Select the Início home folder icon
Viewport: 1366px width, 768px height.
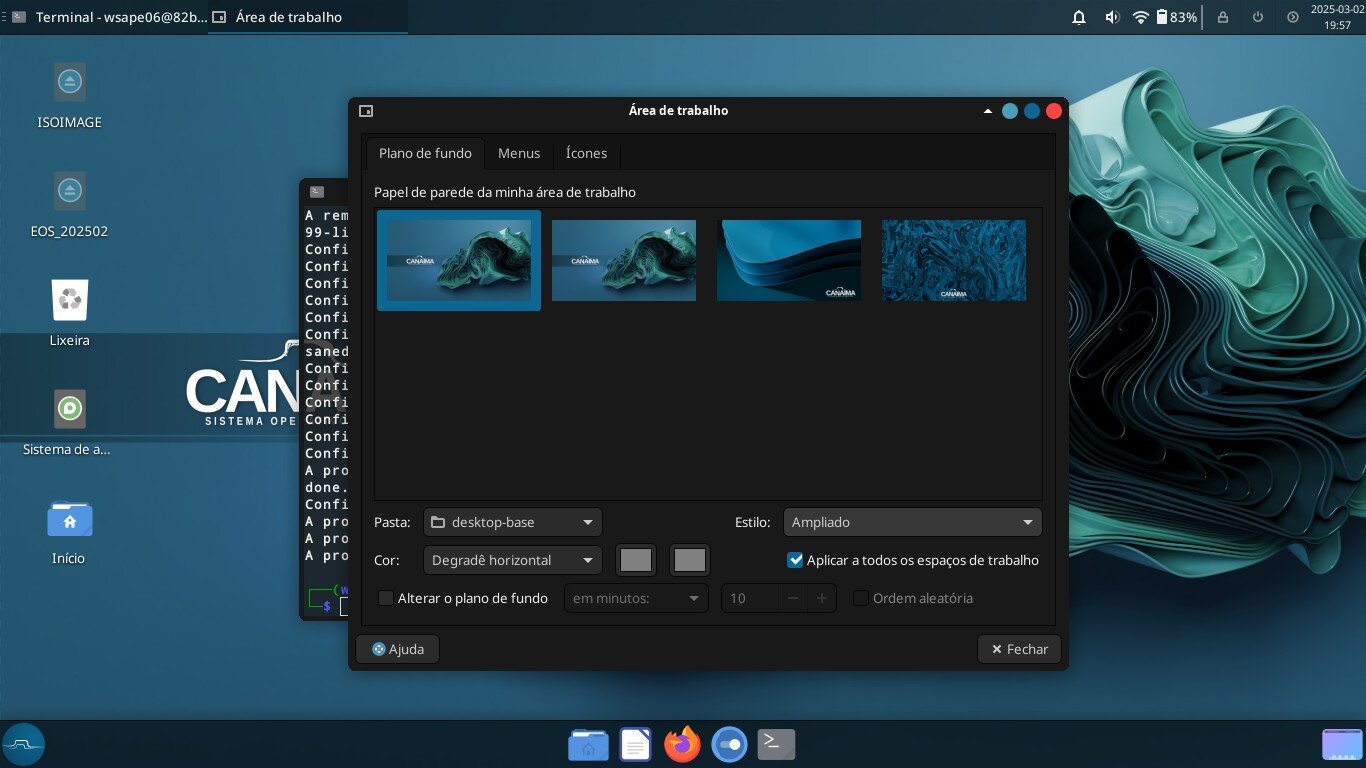pos(69,518)
